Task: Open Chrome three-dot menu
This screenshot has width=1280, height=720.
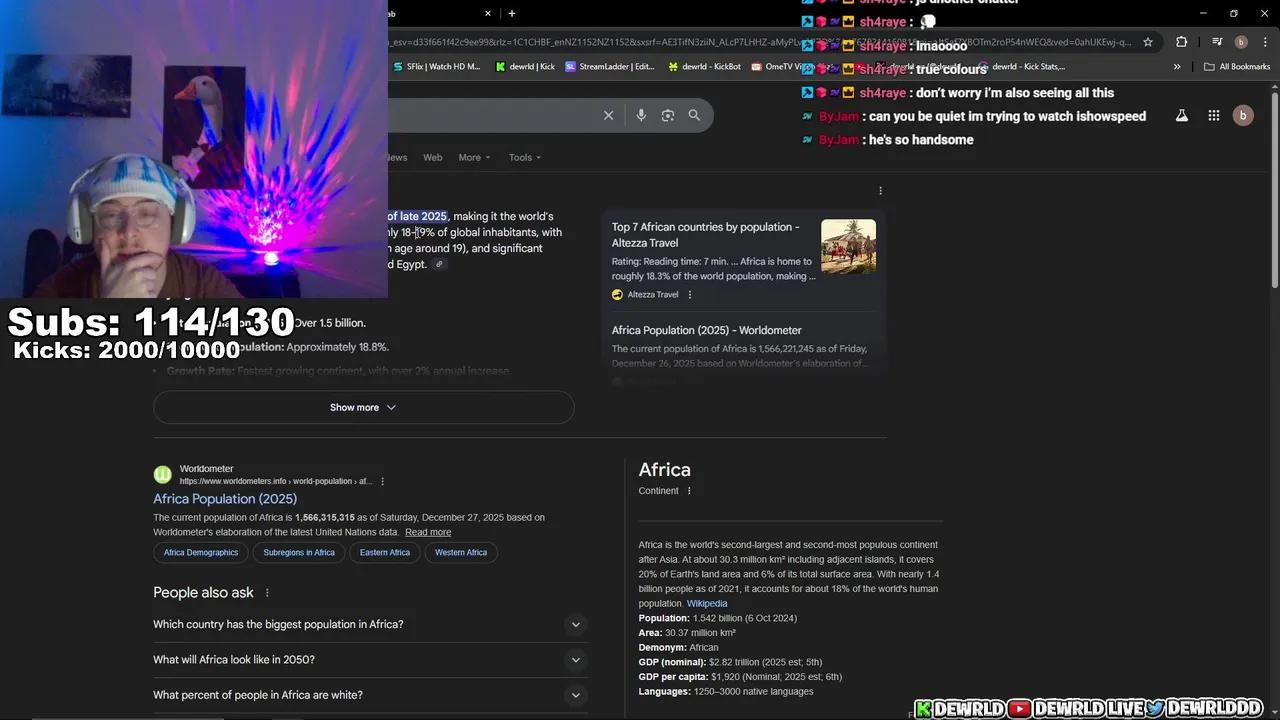Action: [1265, 42]
